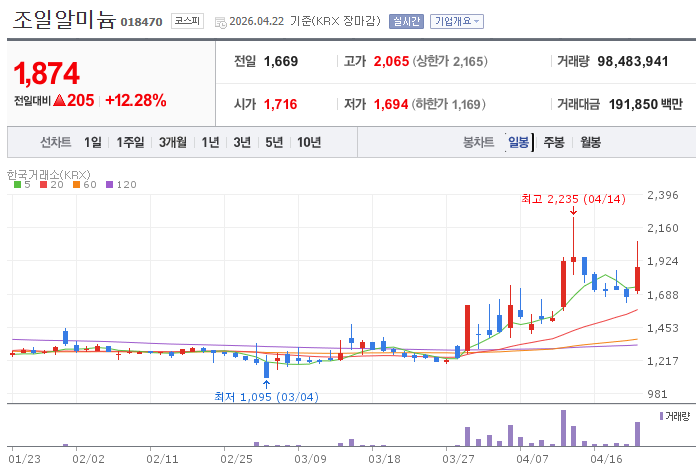
Task: Click the 시가 value 1,716
Action: coord(280,104)
